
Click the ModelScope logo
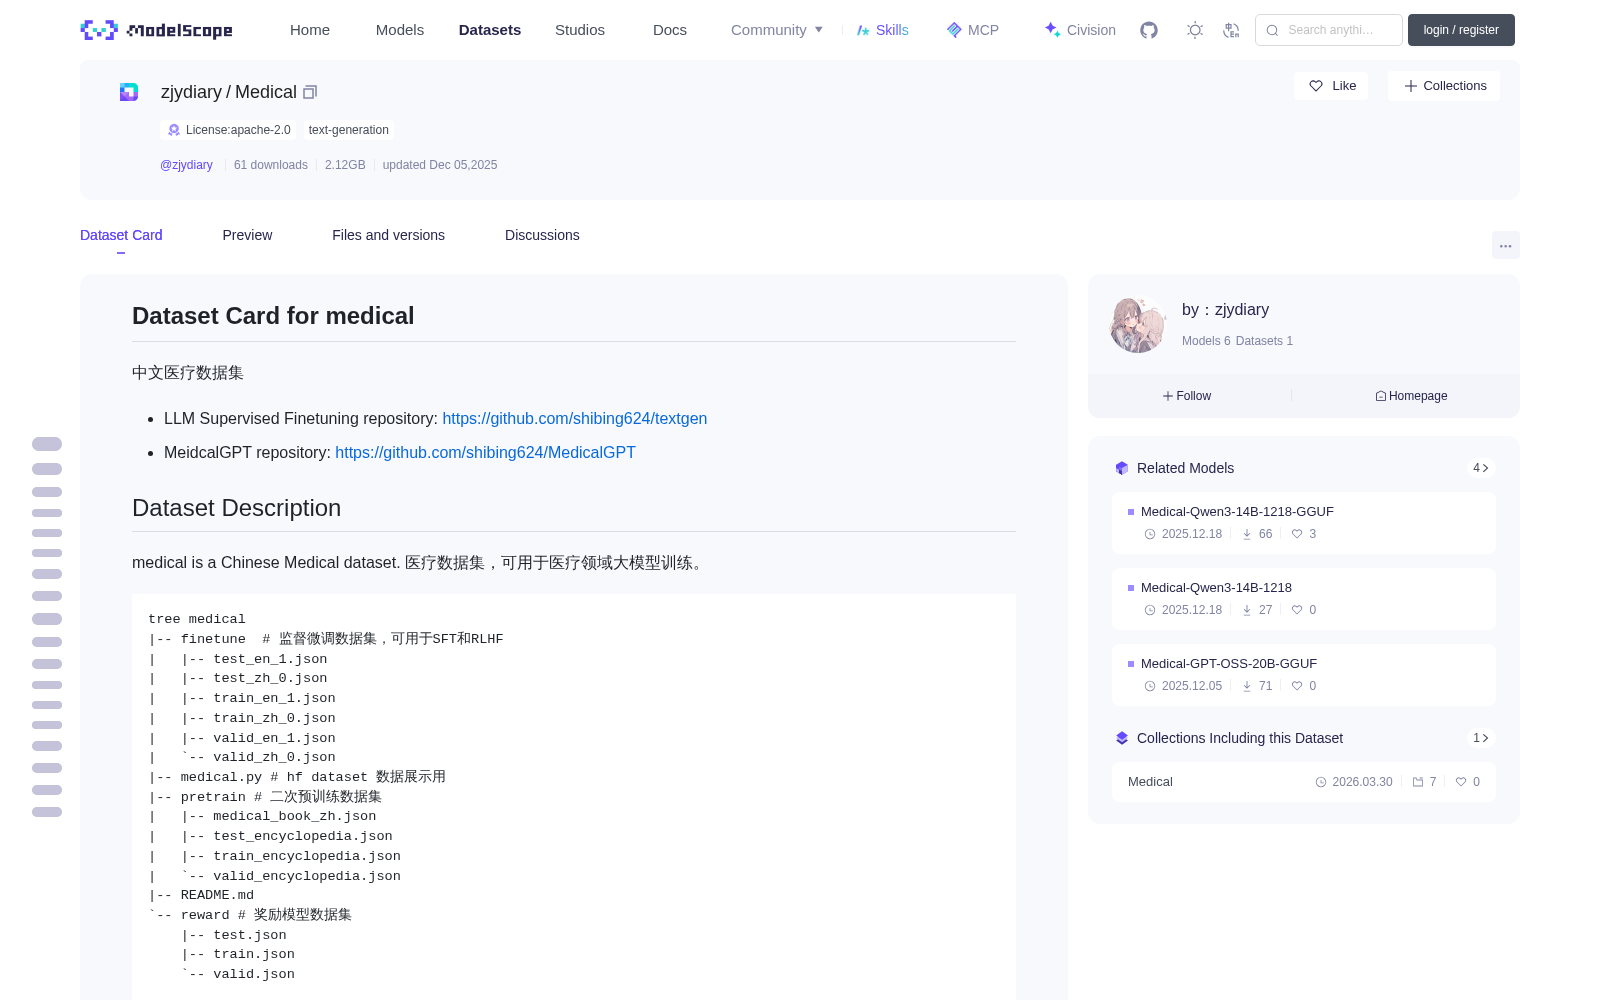[x=157, y=30]
